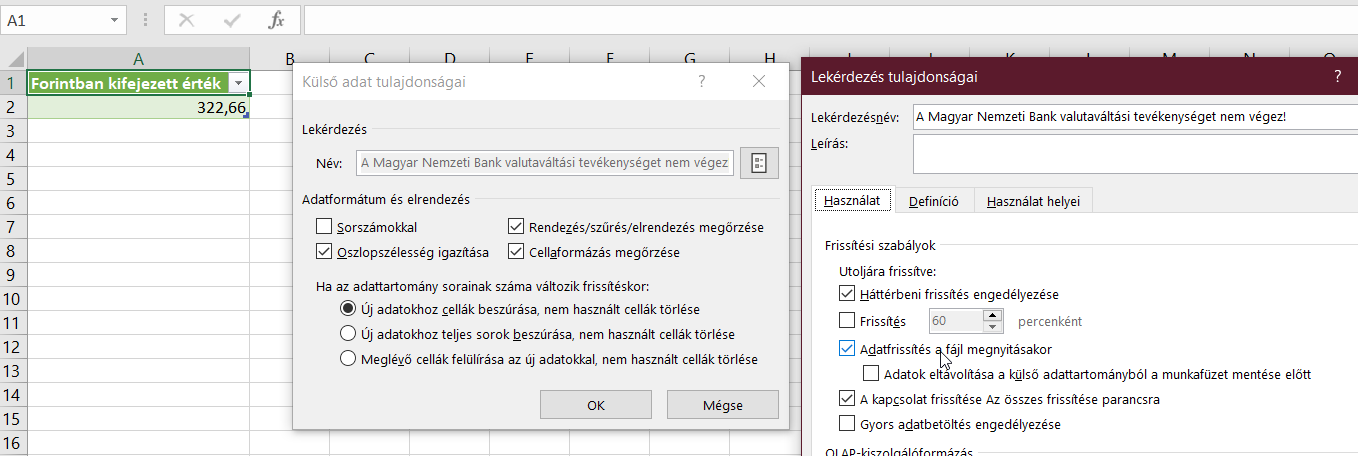
Task: Click the Mégse button
Action: [x=722, y=405]
